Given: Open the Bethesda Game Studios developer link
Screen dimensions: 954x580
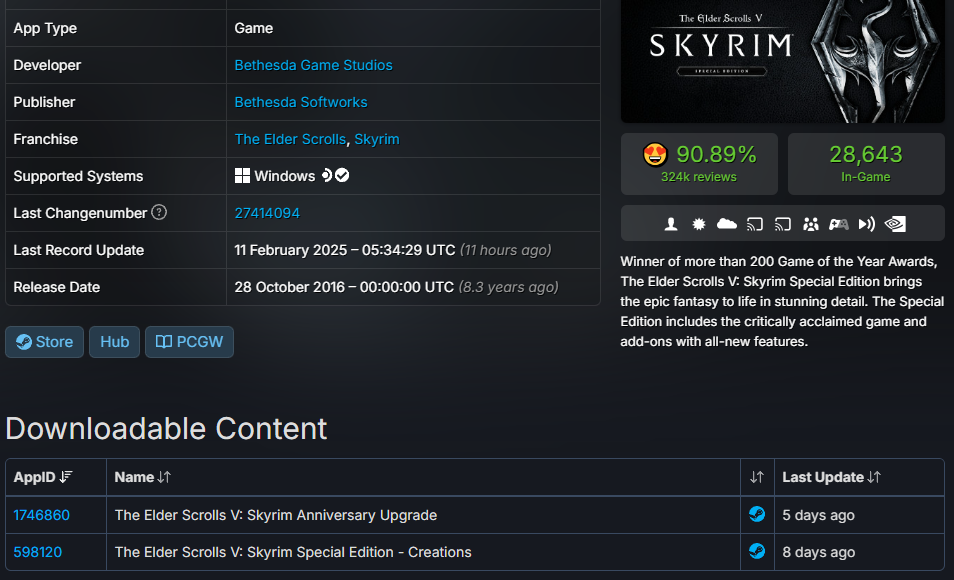Looking at the screenshot, I should click(x=313, y=65).
